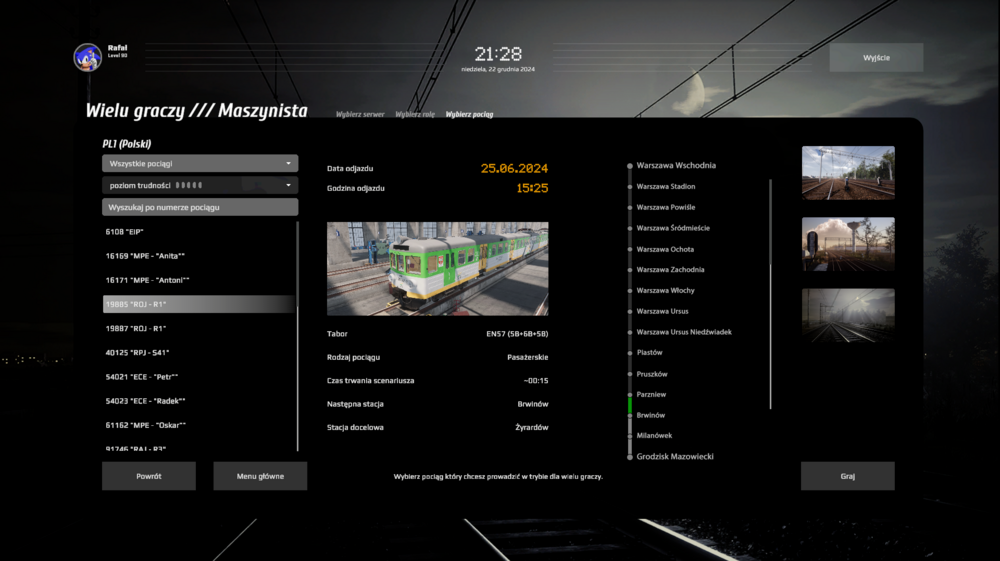Viewport: 1000px width, 561px height.
Task: Open the semaphore signal preview thumbnail
Action: pos(848,244)
